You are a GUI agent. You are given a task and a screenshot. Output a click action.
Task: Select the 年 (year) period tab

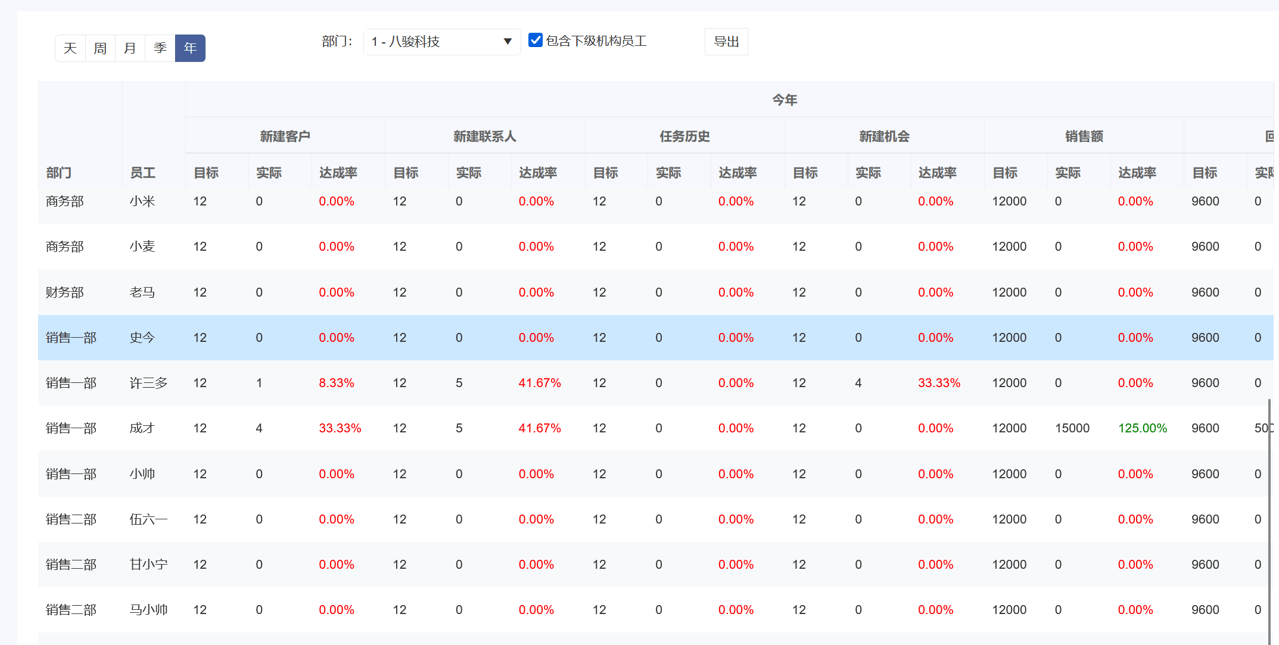tap(190, 47)
